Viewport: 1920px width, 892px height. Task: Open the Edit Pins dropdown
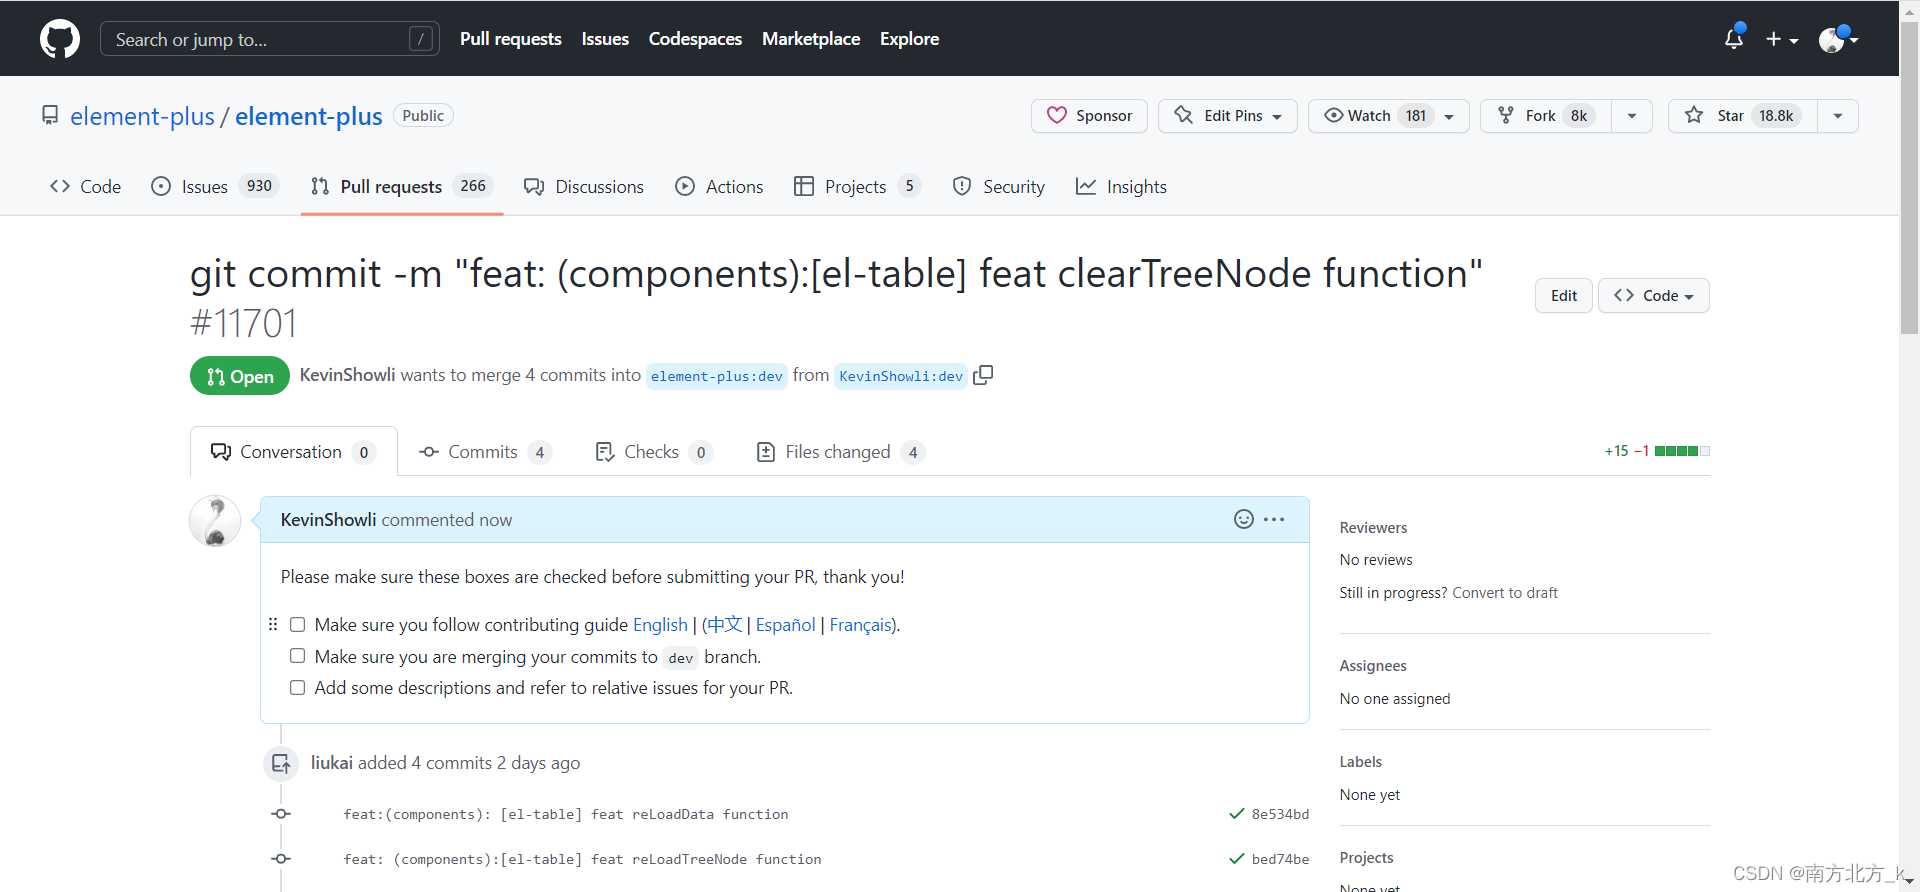pos(1227,116)
